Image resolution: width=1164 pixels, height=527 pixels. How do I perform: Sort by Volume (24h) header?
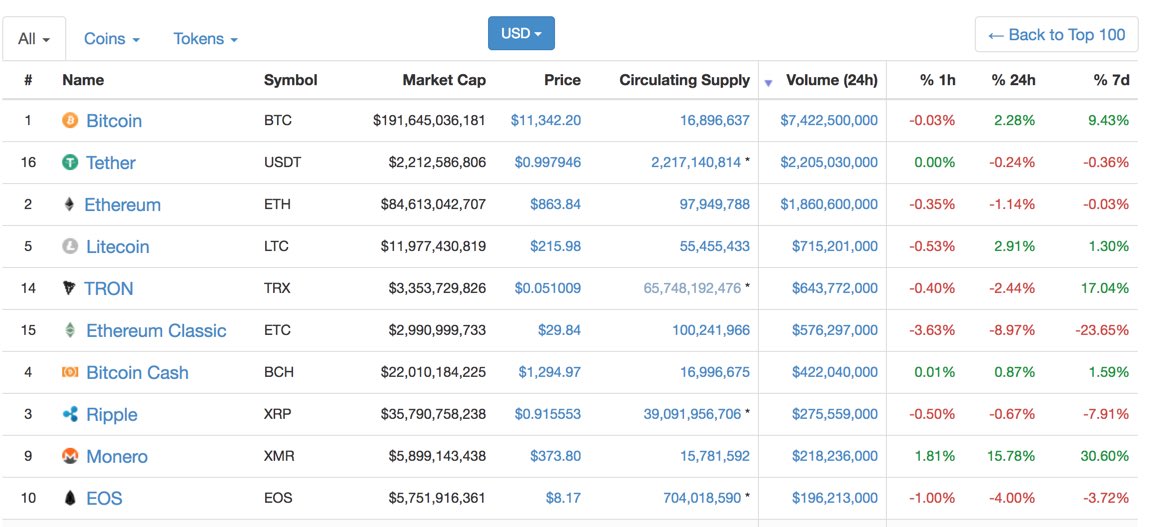[831, 80]
